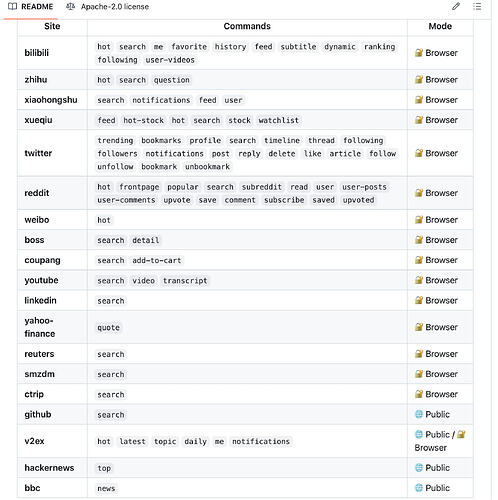Select the 'yahoo-finance' site name
This screenshot has width=498, height=500.
(40, 327)
